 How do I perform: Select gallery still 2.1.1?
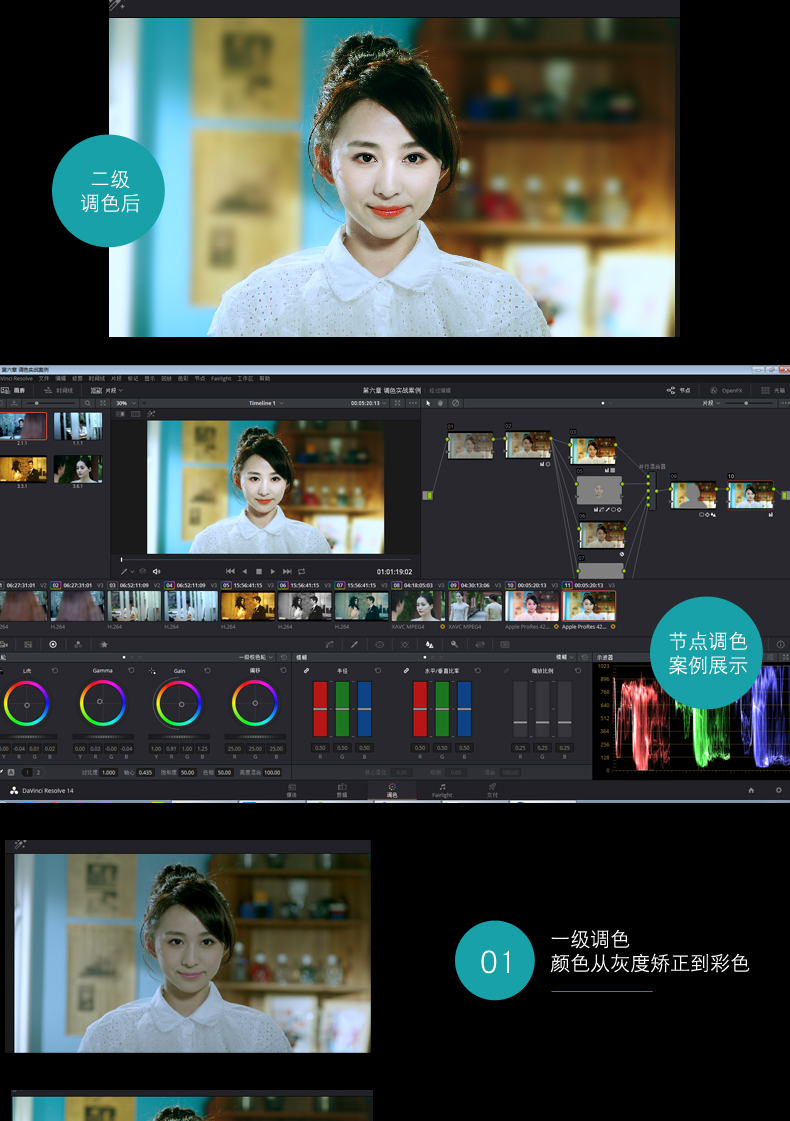(x=23, y=425)
